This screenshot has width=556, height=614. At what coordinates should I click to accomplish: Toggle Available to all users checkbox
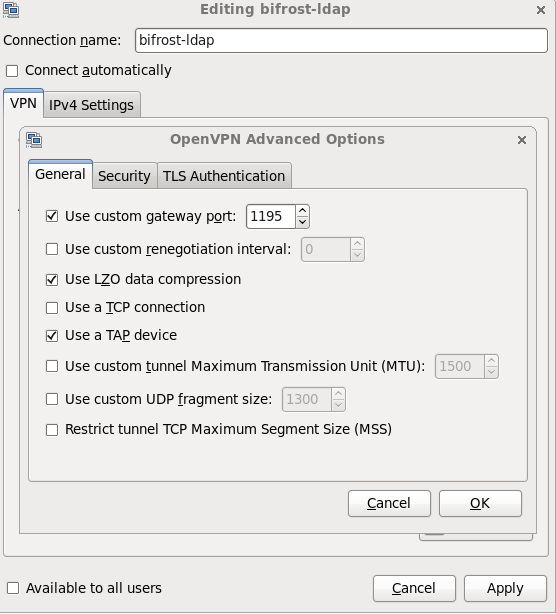(x=13, y=588)
